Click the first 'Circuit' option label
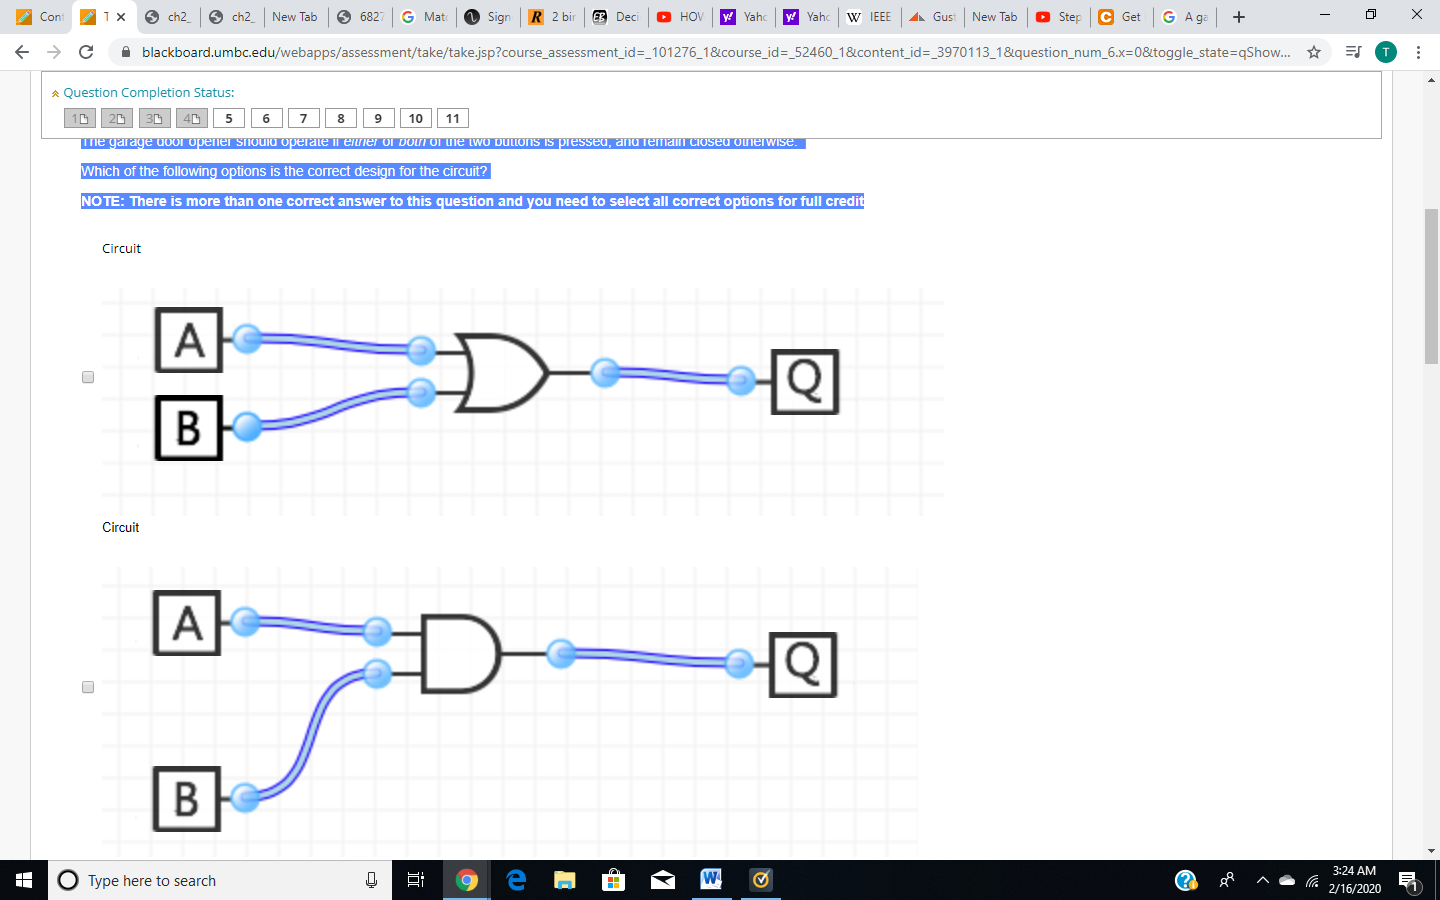Viewport: 1440px width, 900px height. click(x=122, y=248)
